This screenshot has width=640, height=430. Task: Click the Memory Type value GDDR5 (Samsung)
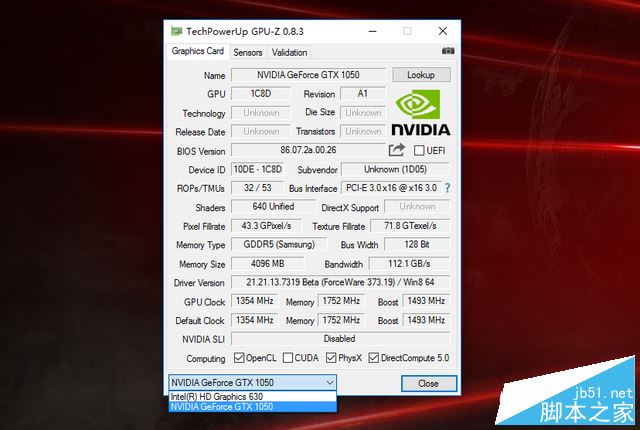(279, 244)
